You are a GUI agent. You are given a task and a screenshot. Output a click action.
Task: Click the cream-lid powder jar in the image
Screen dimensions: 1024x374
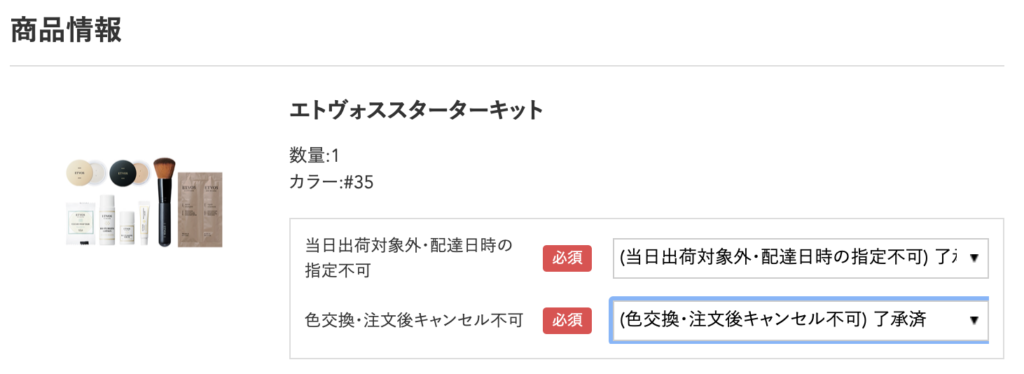tap(84, 173)
